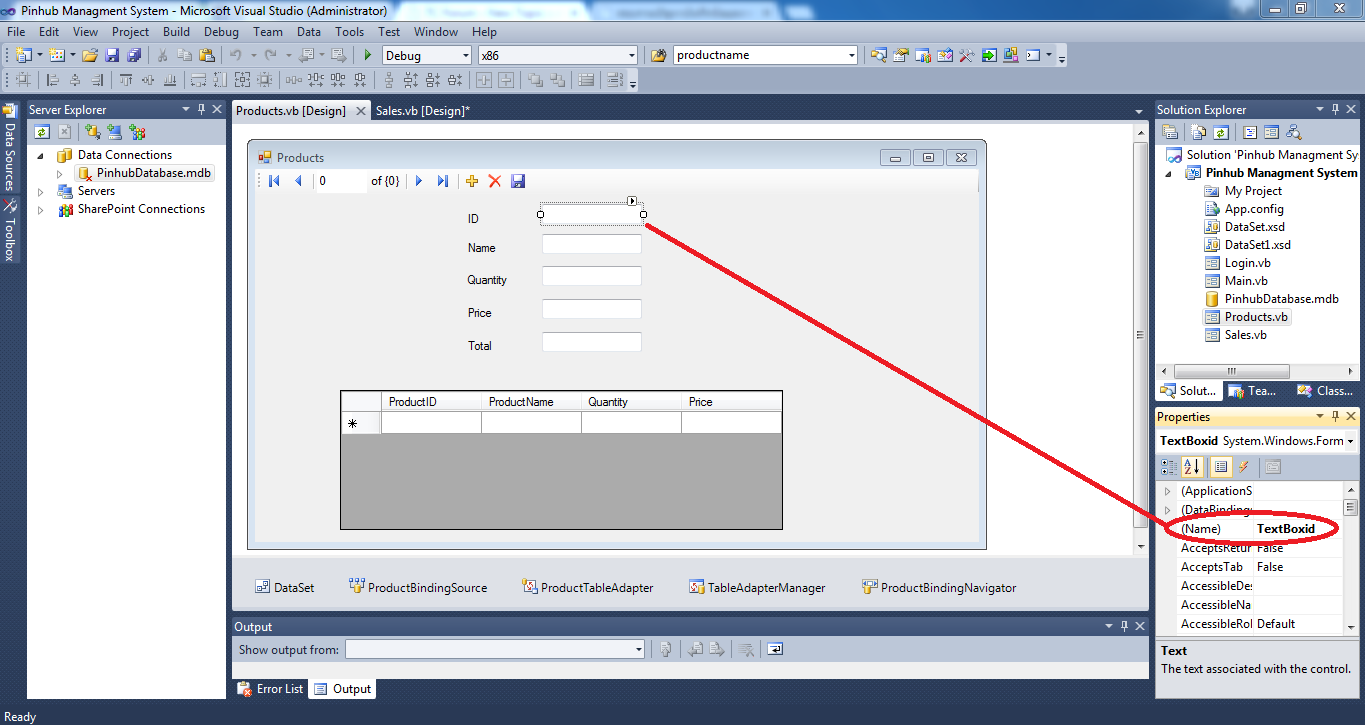
Task: Switch Properties to Categorized view
Action: click(x=1168, y=467)
